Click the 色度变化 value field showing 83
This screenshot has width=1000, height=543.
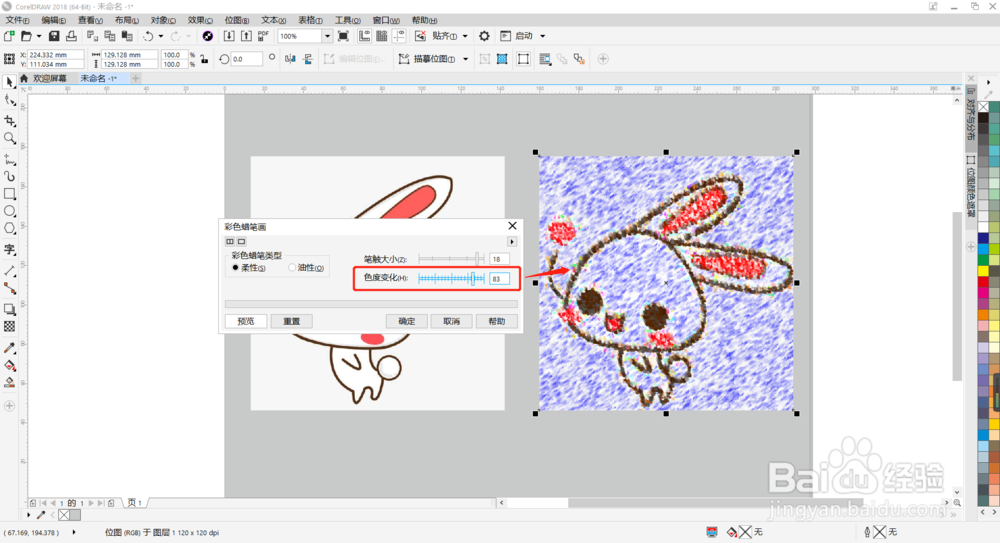click(x=499, y=279)
